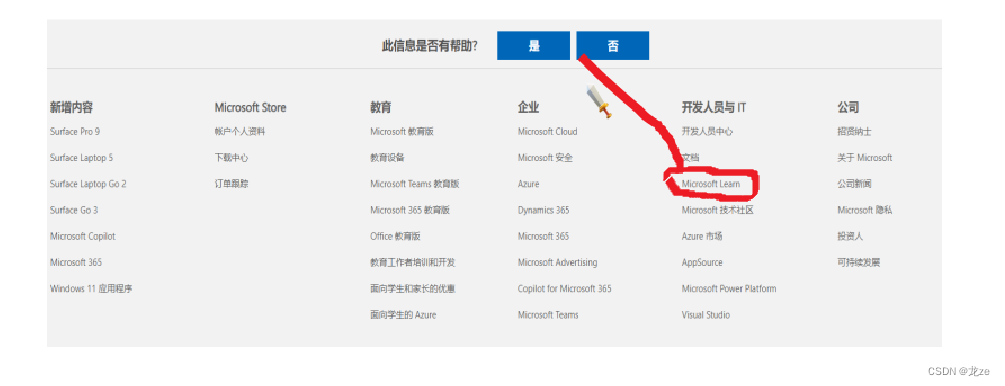Open 文档 link under 开发人员与 IT

(691, 158)
